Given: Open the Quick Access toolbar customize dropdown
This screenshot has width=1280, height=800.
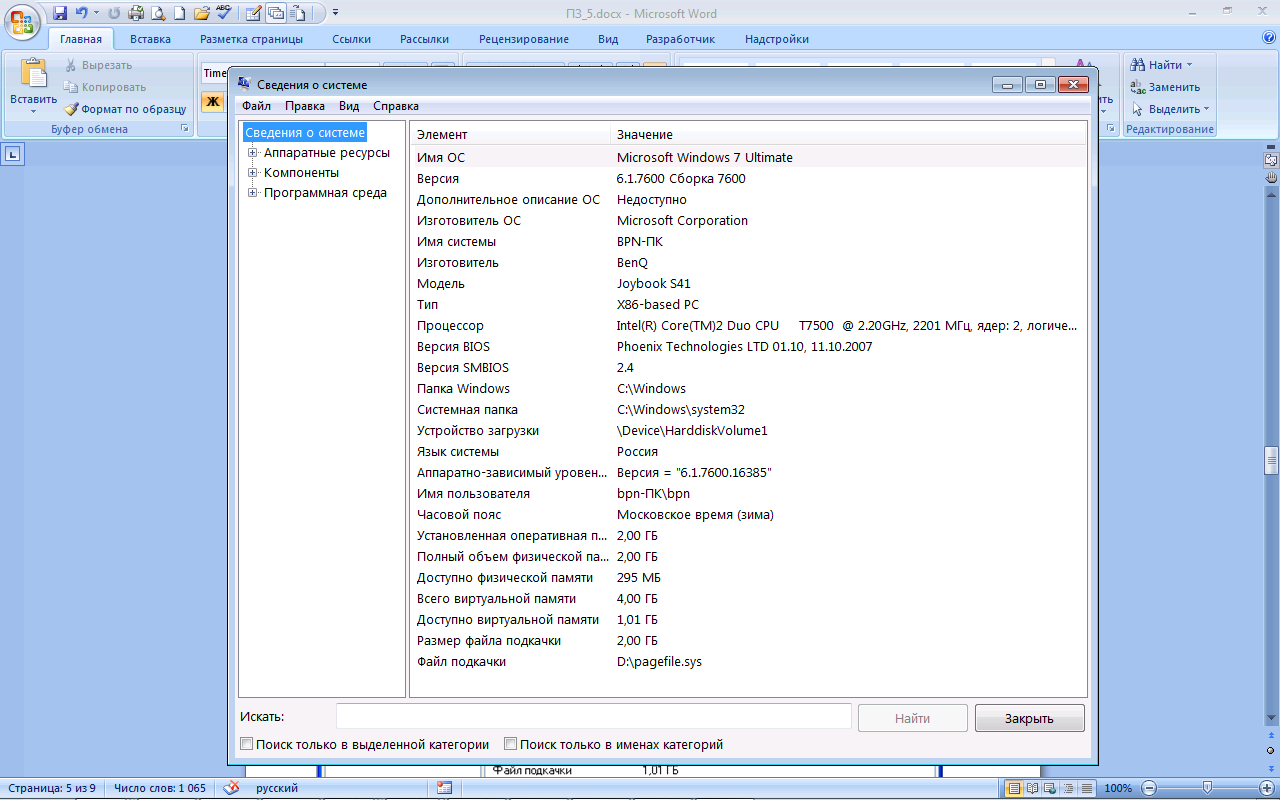Looking at the screenshot, I should 335,13.
